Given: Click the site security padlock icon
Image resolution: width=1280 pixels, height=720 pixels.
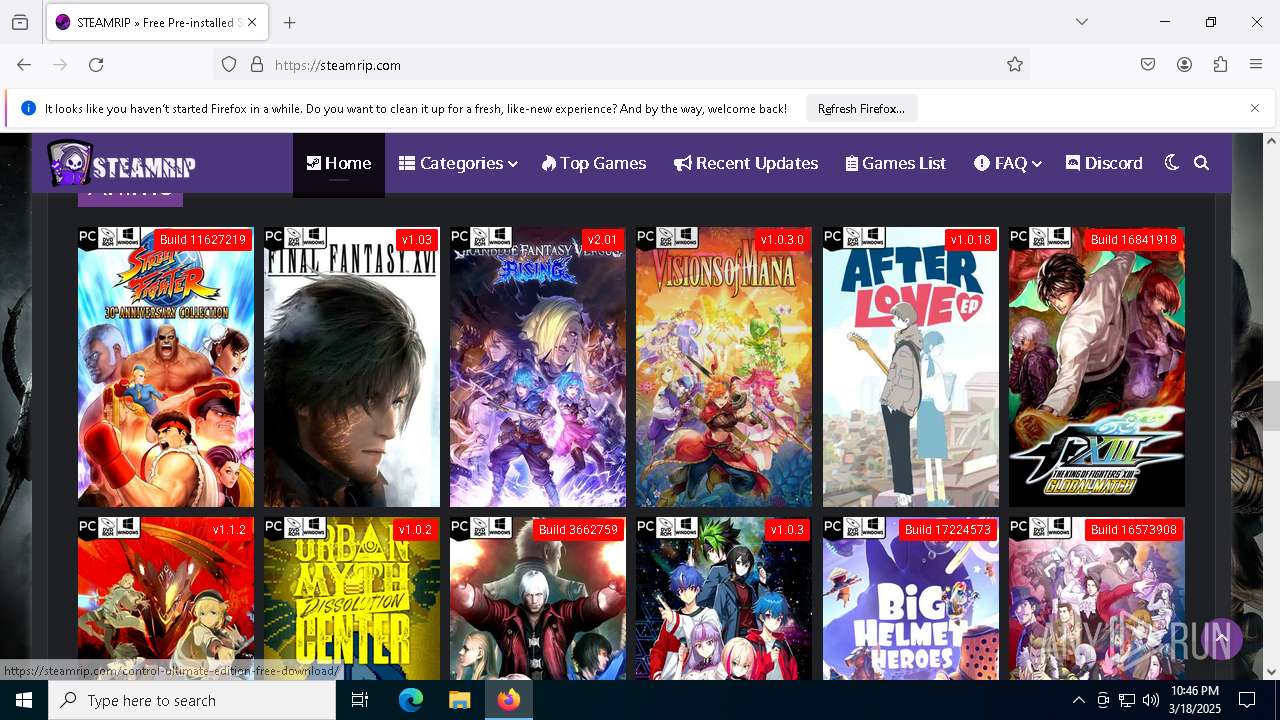Looking at the screenshot, I should click(x=257, y=65).
